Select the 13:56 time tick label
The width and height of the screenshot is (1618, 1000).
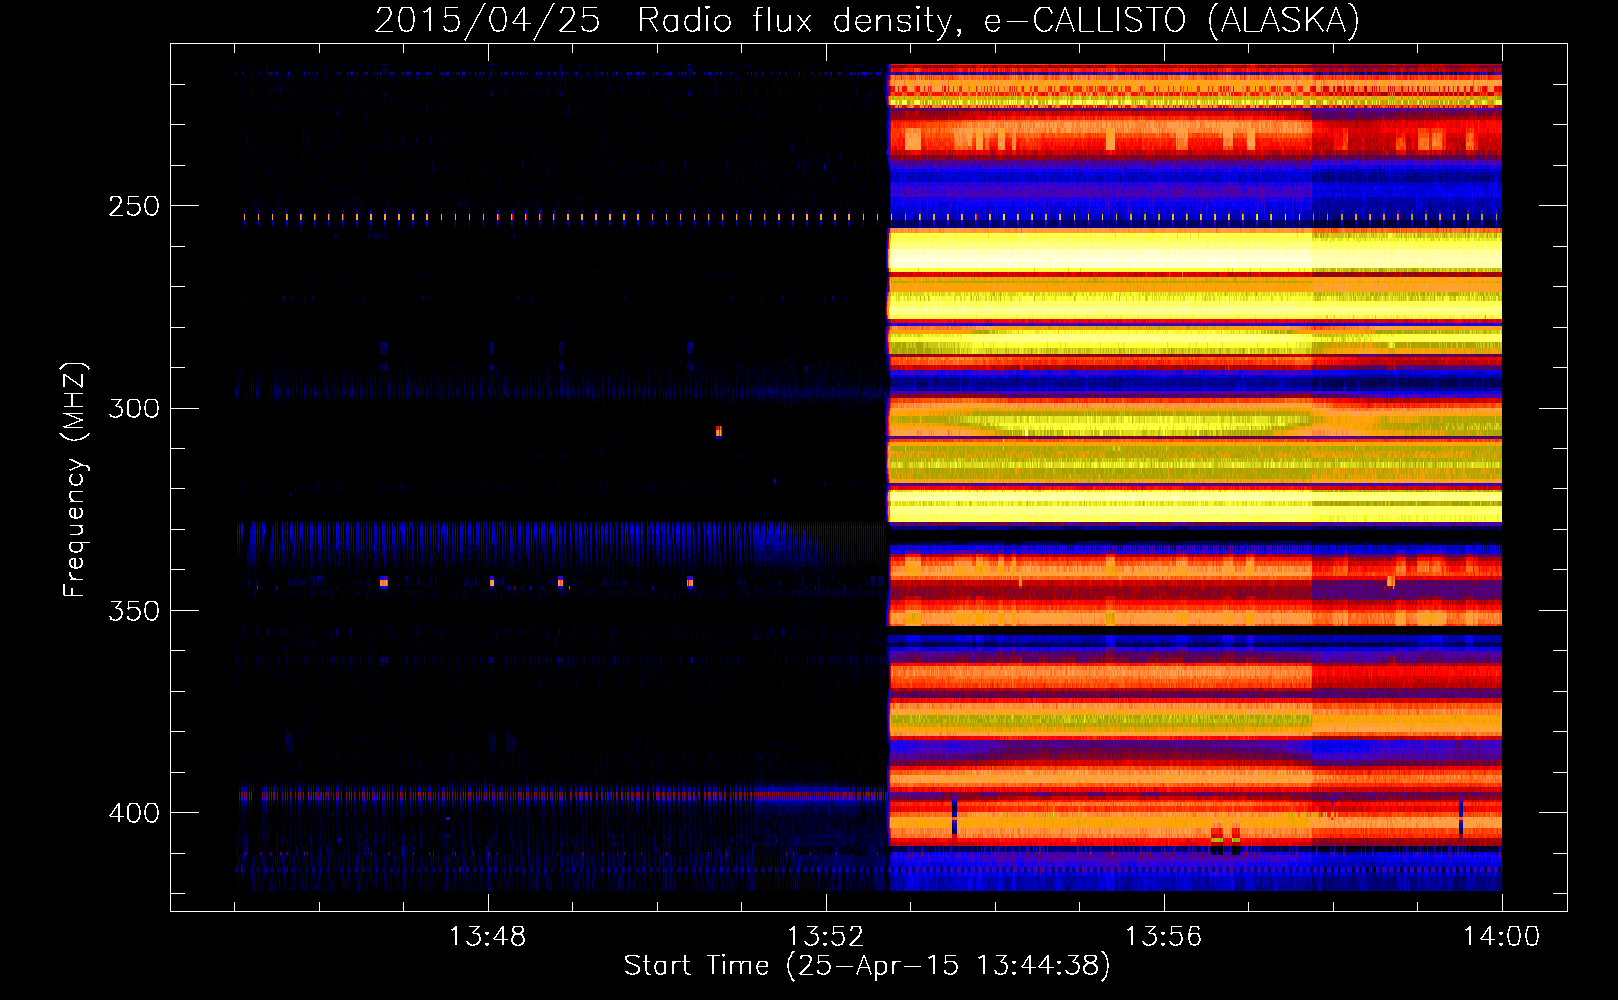point(1163,937)
